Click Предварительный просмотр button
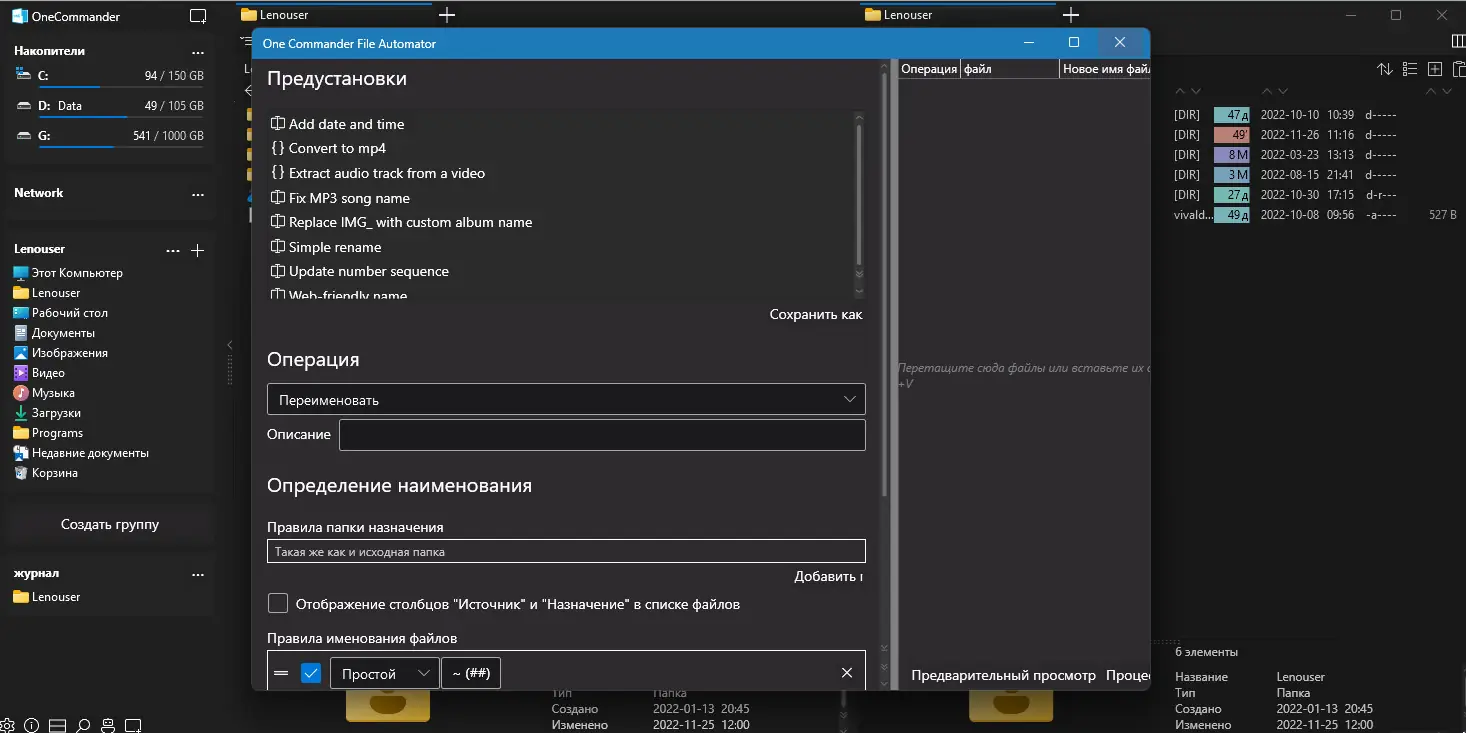1466x733 pixels. point(1003,676)
